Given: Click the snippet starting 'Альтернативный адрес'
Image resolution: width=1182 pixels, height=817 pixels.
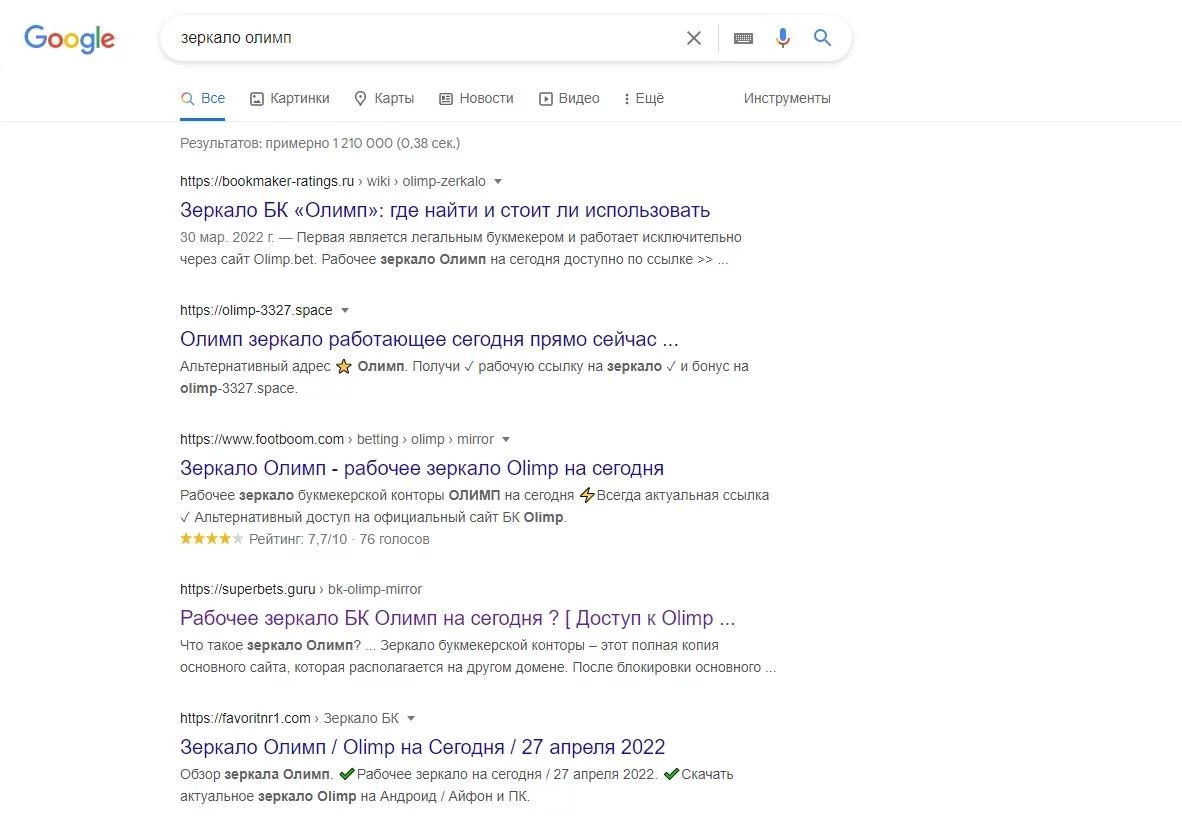Looking at the screenshot, I should pyautogui.click(x=464, y=377).
